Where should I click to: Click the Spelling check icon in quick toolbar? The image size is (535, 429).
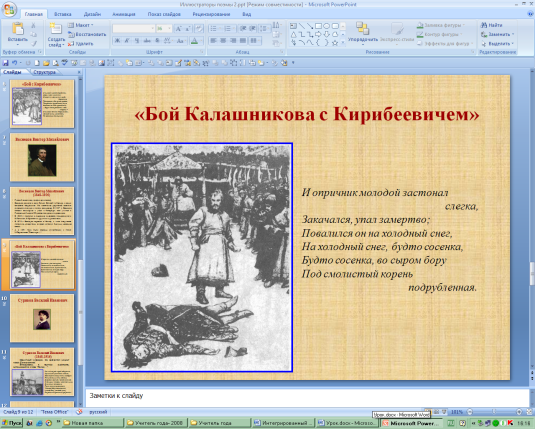point(64,63)
